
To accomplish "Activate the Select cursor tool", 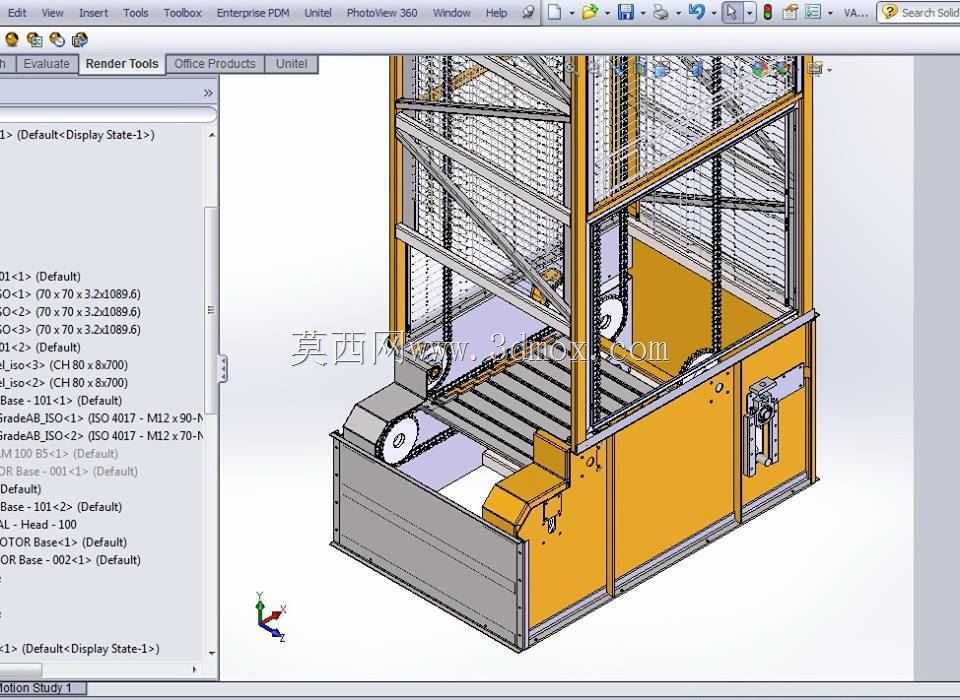I will (732, 12).
